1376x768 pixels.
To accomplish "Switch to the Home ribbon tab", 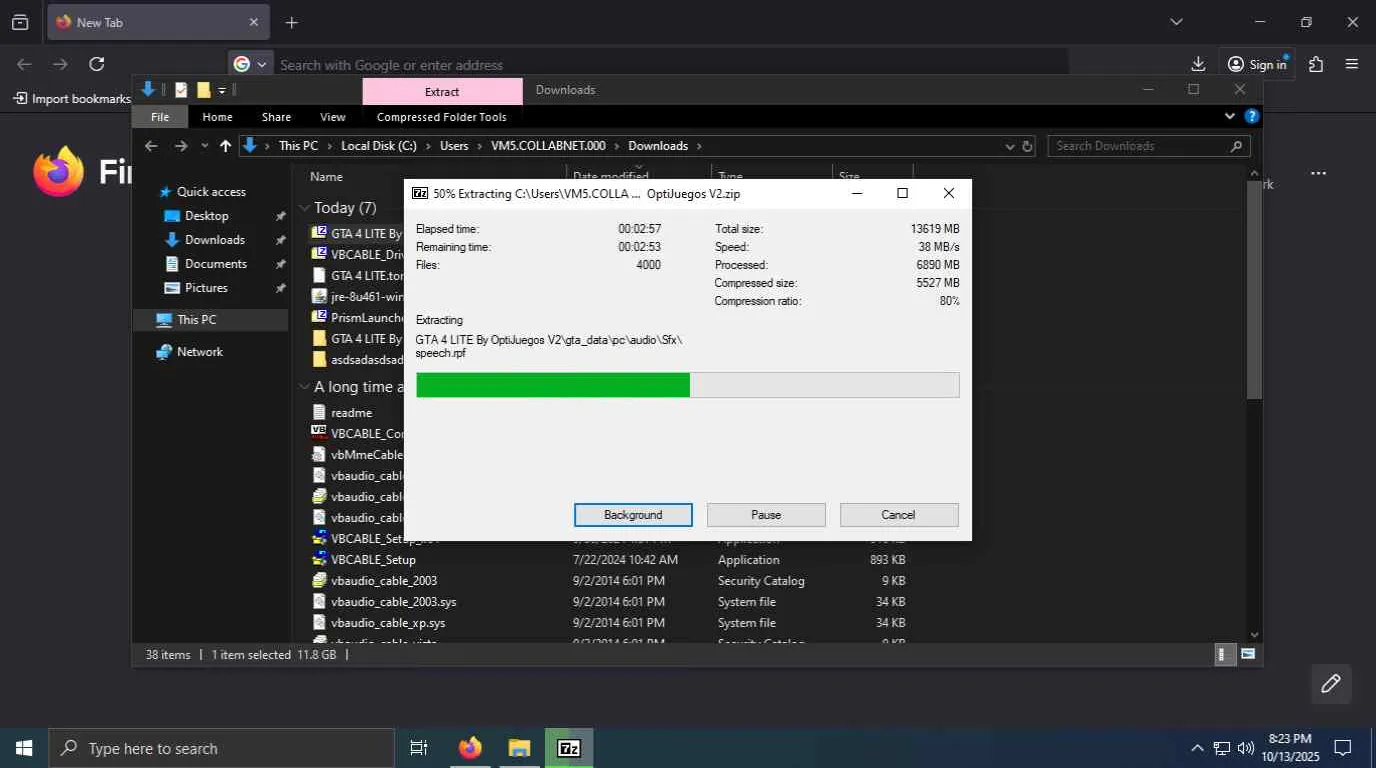I will click(x=217, y=117).
